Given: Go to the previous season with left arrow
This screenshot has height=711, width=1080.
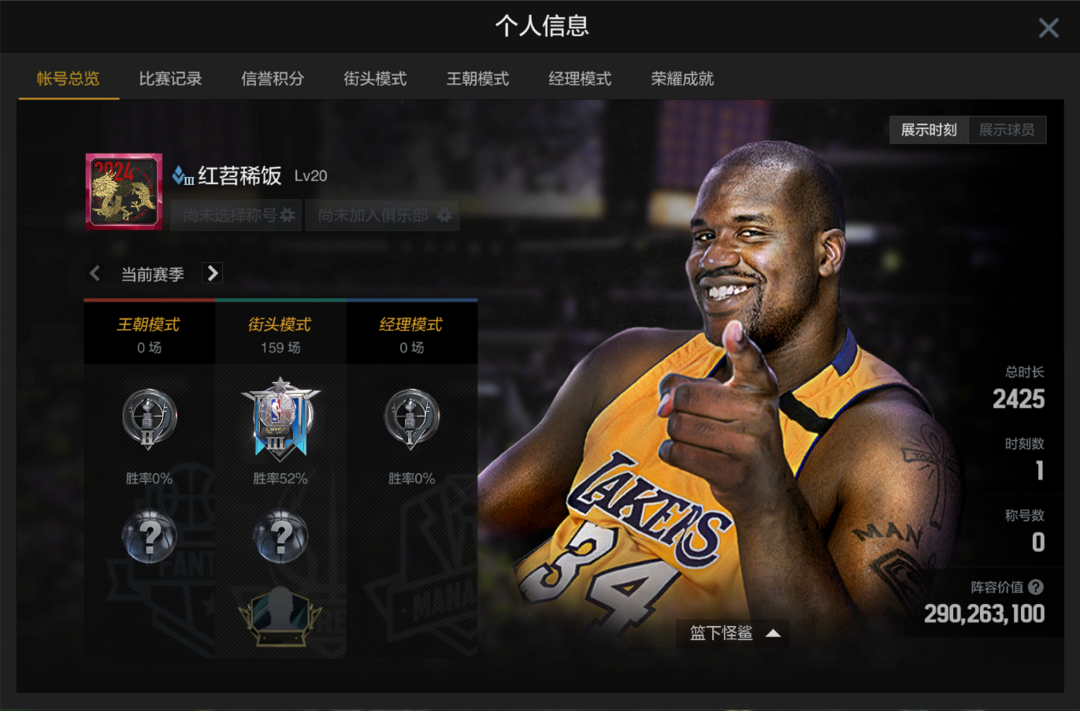Looking at the screenshot, I should tap(95, 274).
